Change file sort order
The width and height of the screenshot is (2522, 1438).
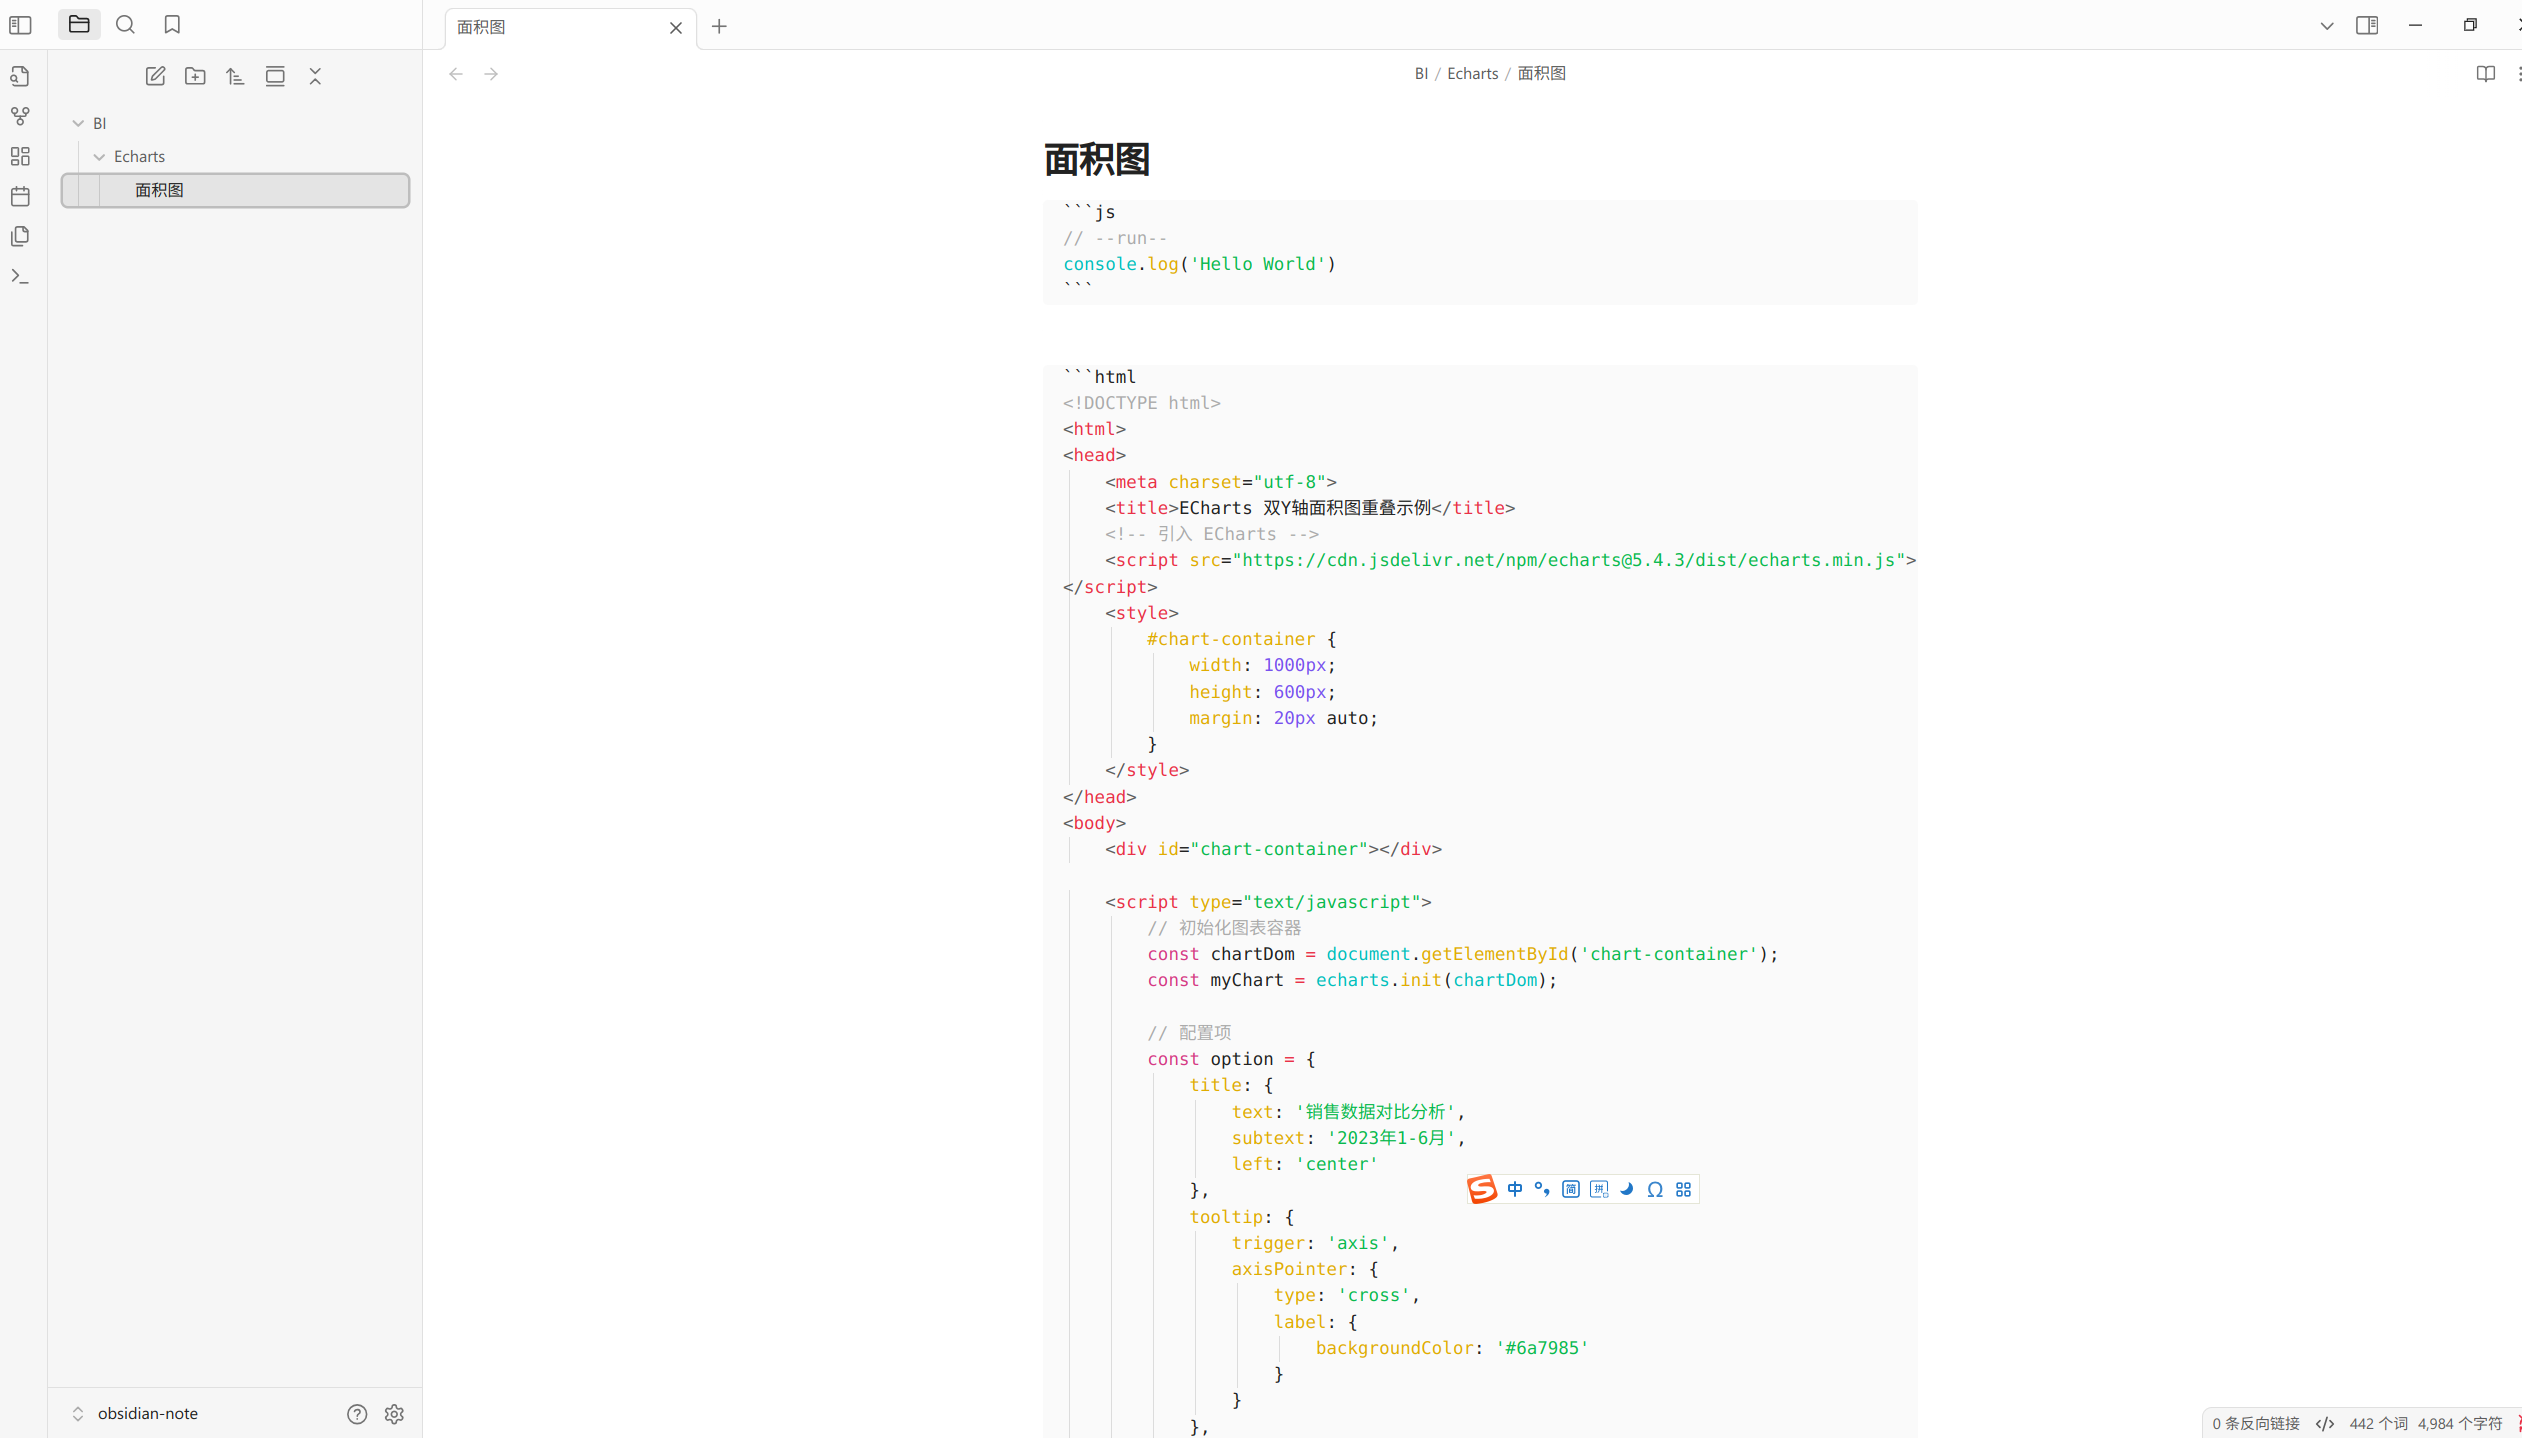[235, 76]
